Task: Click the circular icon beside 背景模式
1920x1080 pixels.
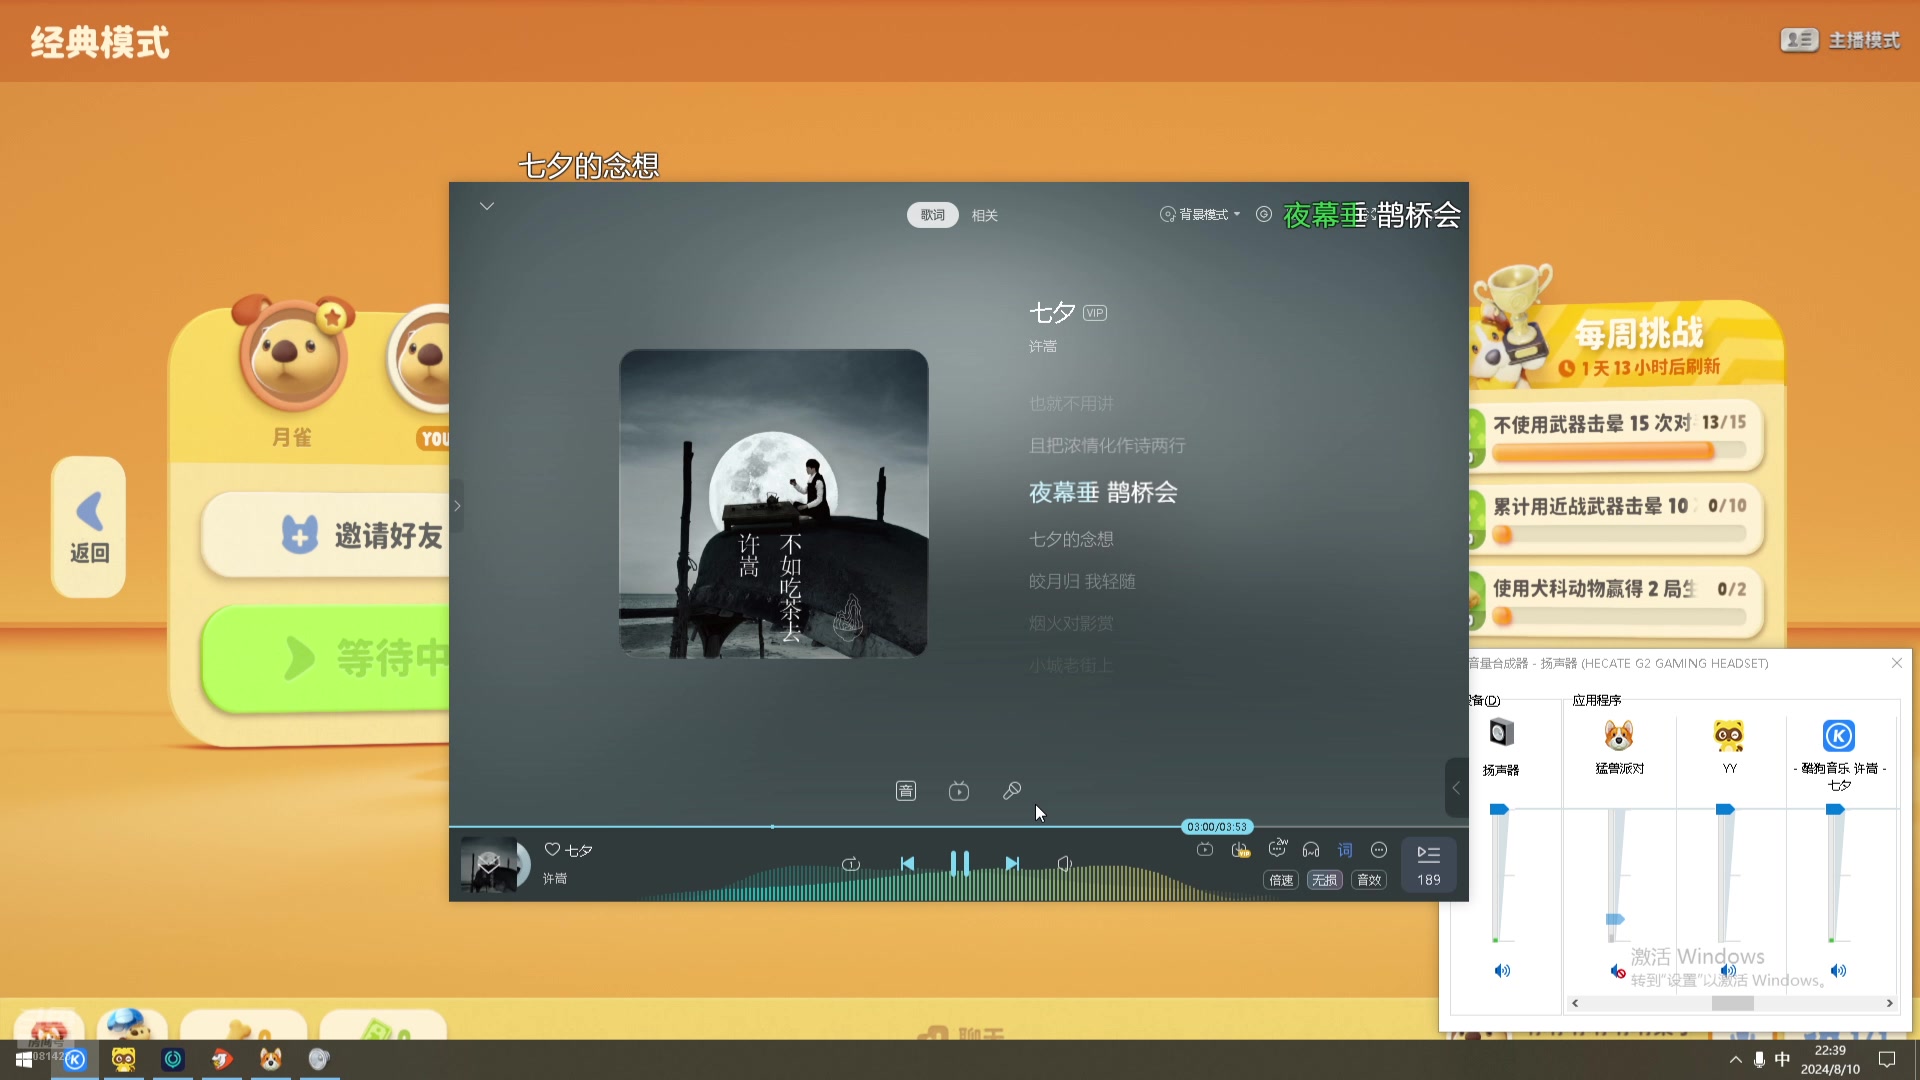Action: (x=1264, y=214)
